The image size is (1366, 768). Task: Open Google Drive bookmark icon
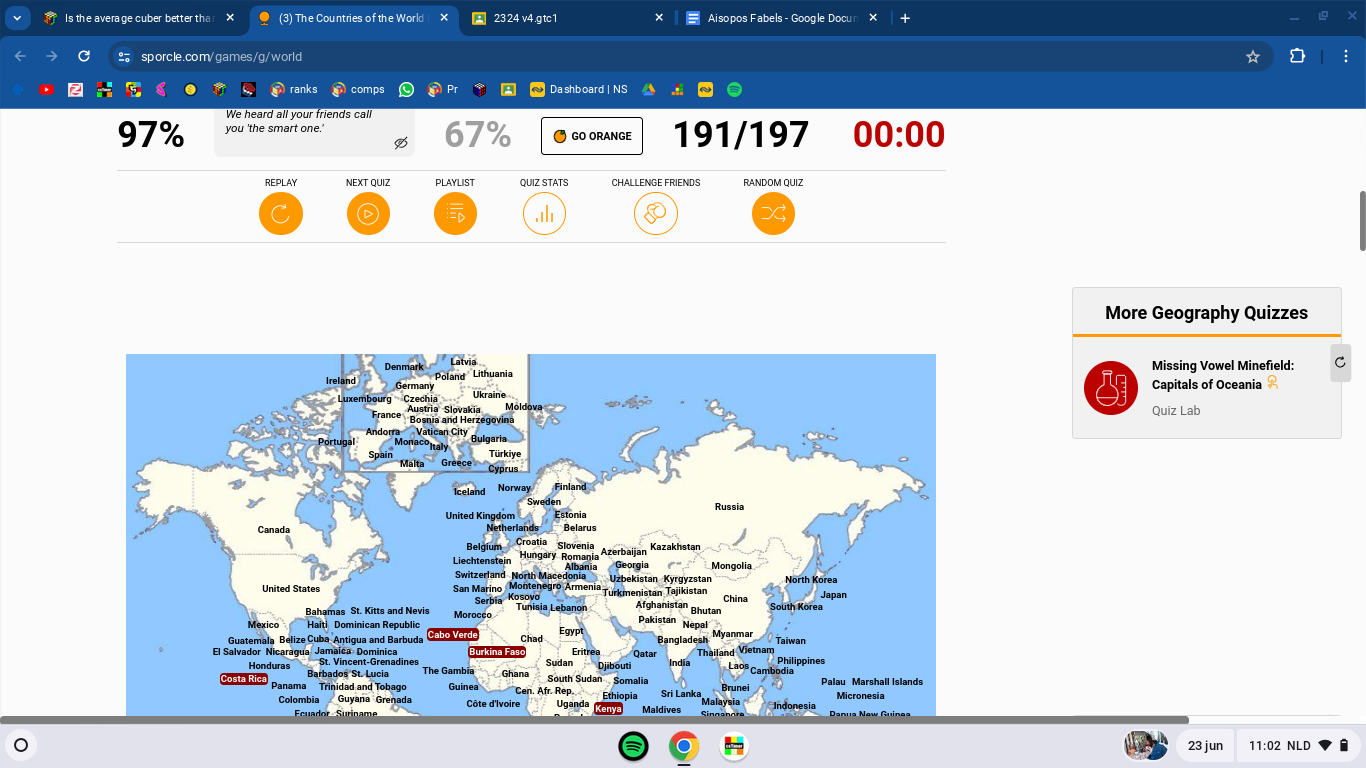coord(649,89)
